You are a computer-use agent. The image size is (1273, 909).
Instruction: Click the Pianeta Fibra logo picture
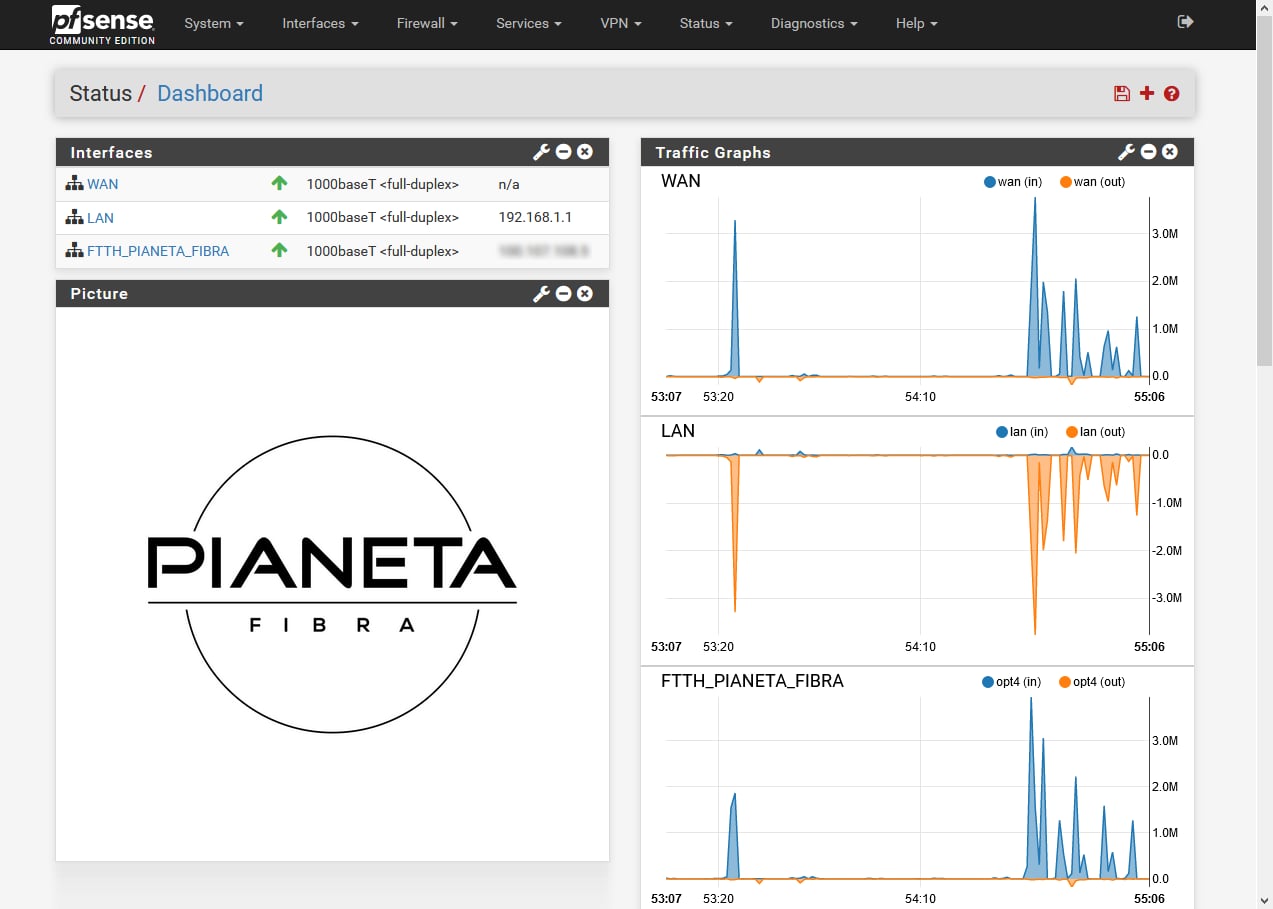[332, 583]
